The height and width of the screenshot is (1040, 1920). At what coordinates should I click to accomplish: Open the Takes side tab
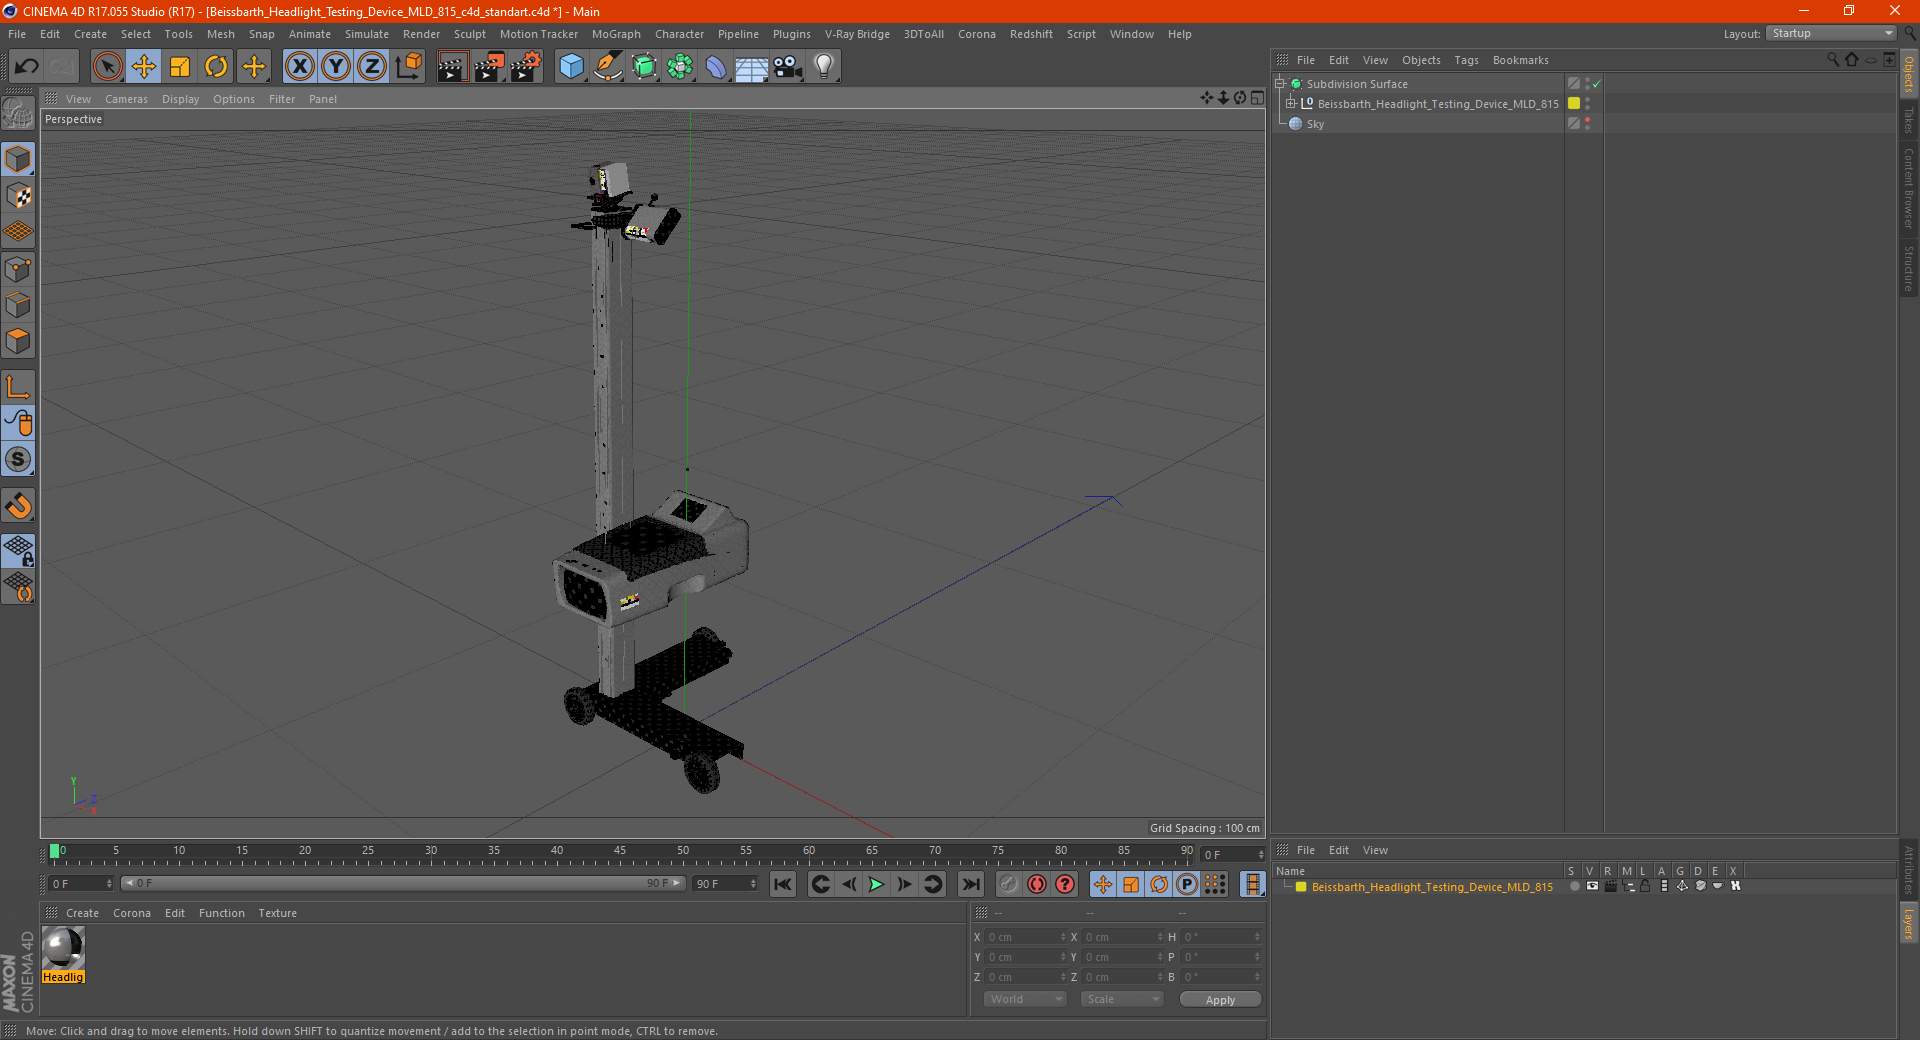point(1908,120)
